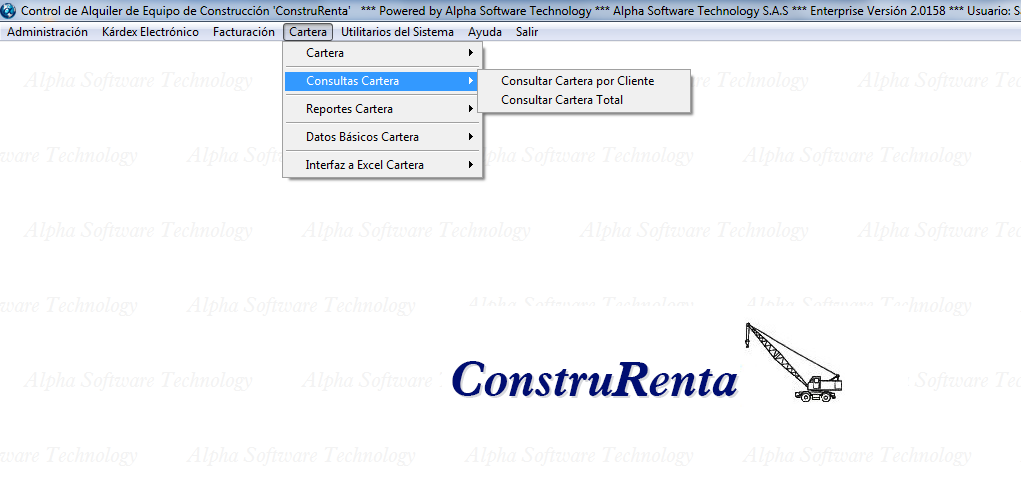Open the Utilitarios del Sistema menu

click(397, 32)
